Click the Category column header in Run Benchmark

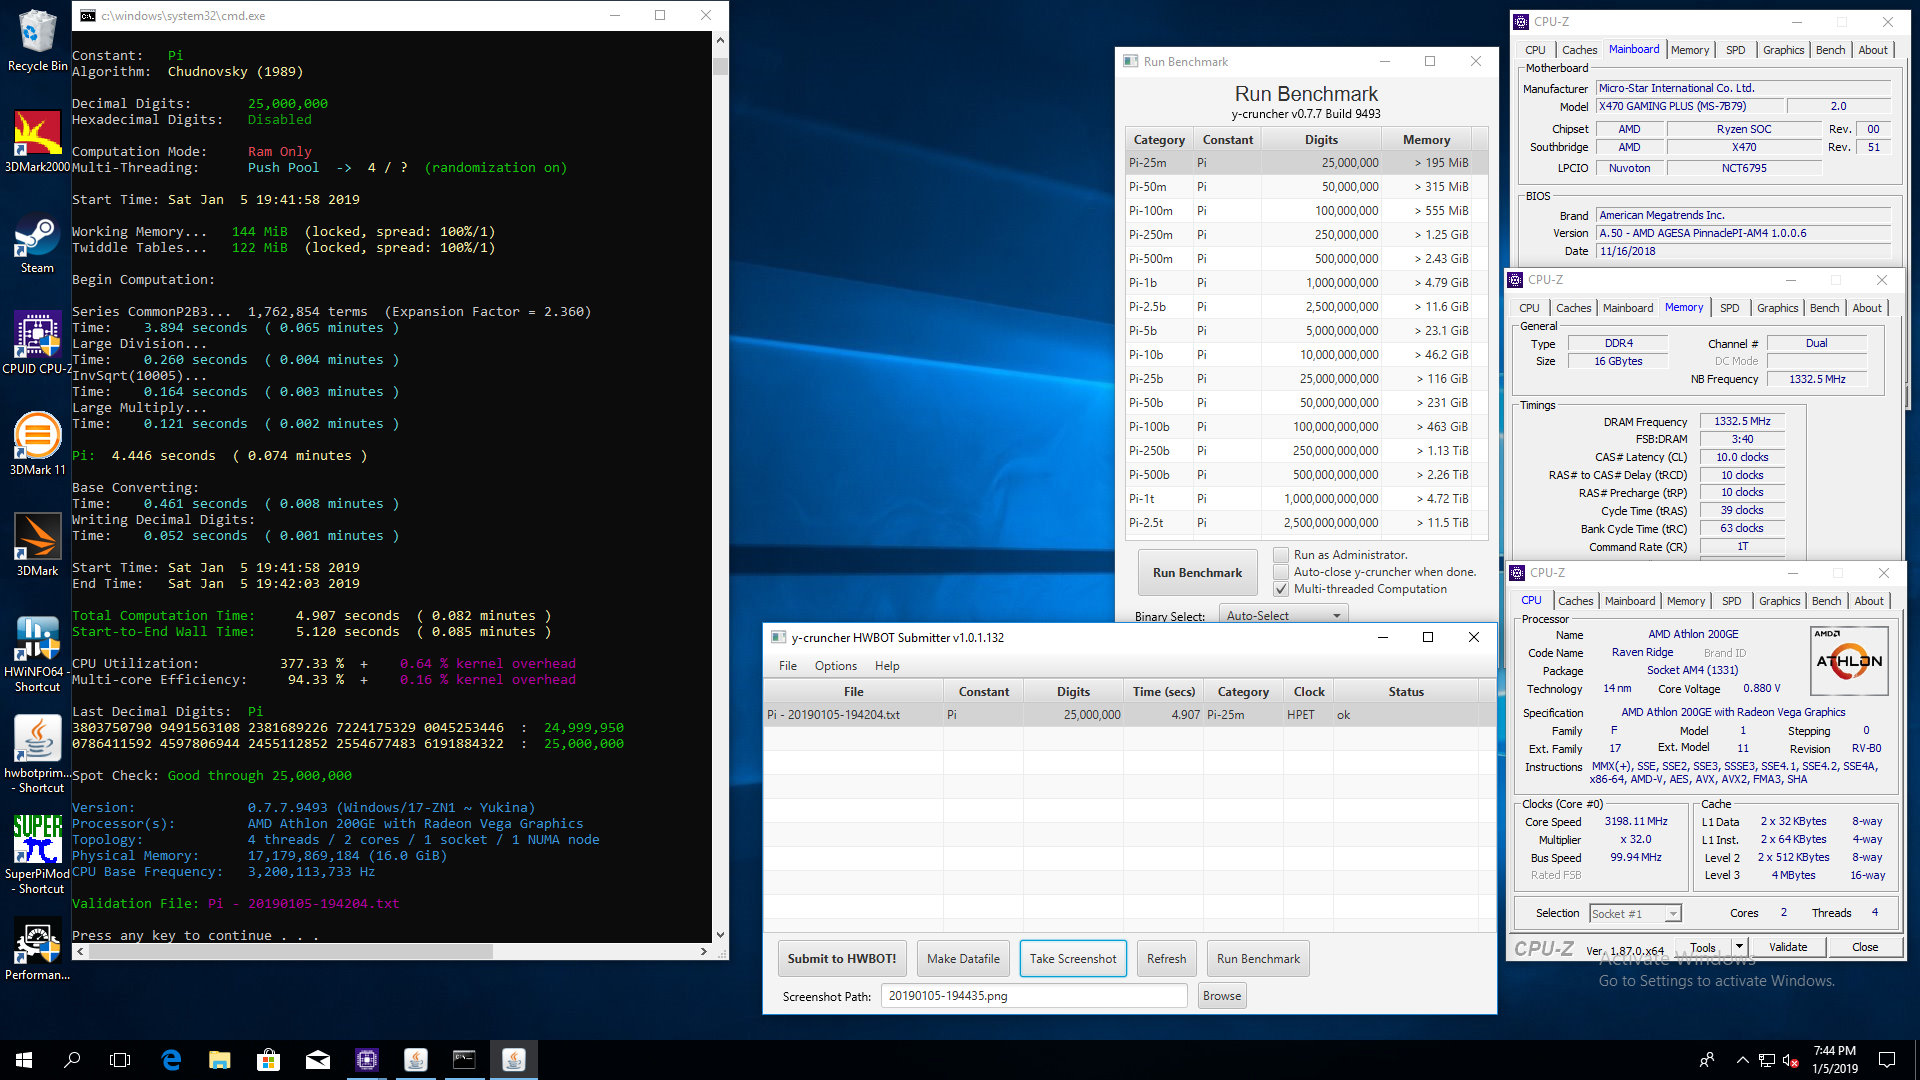coord(1159,140)
